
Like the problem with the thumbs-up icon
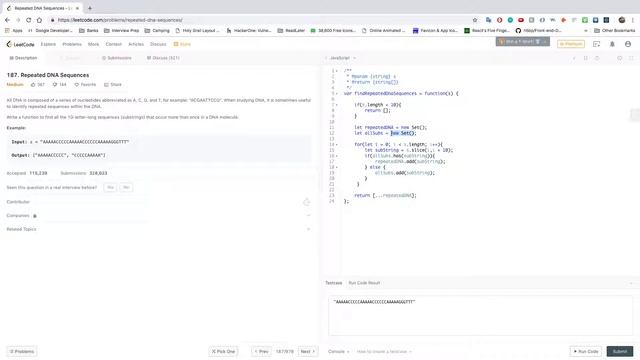33,84
